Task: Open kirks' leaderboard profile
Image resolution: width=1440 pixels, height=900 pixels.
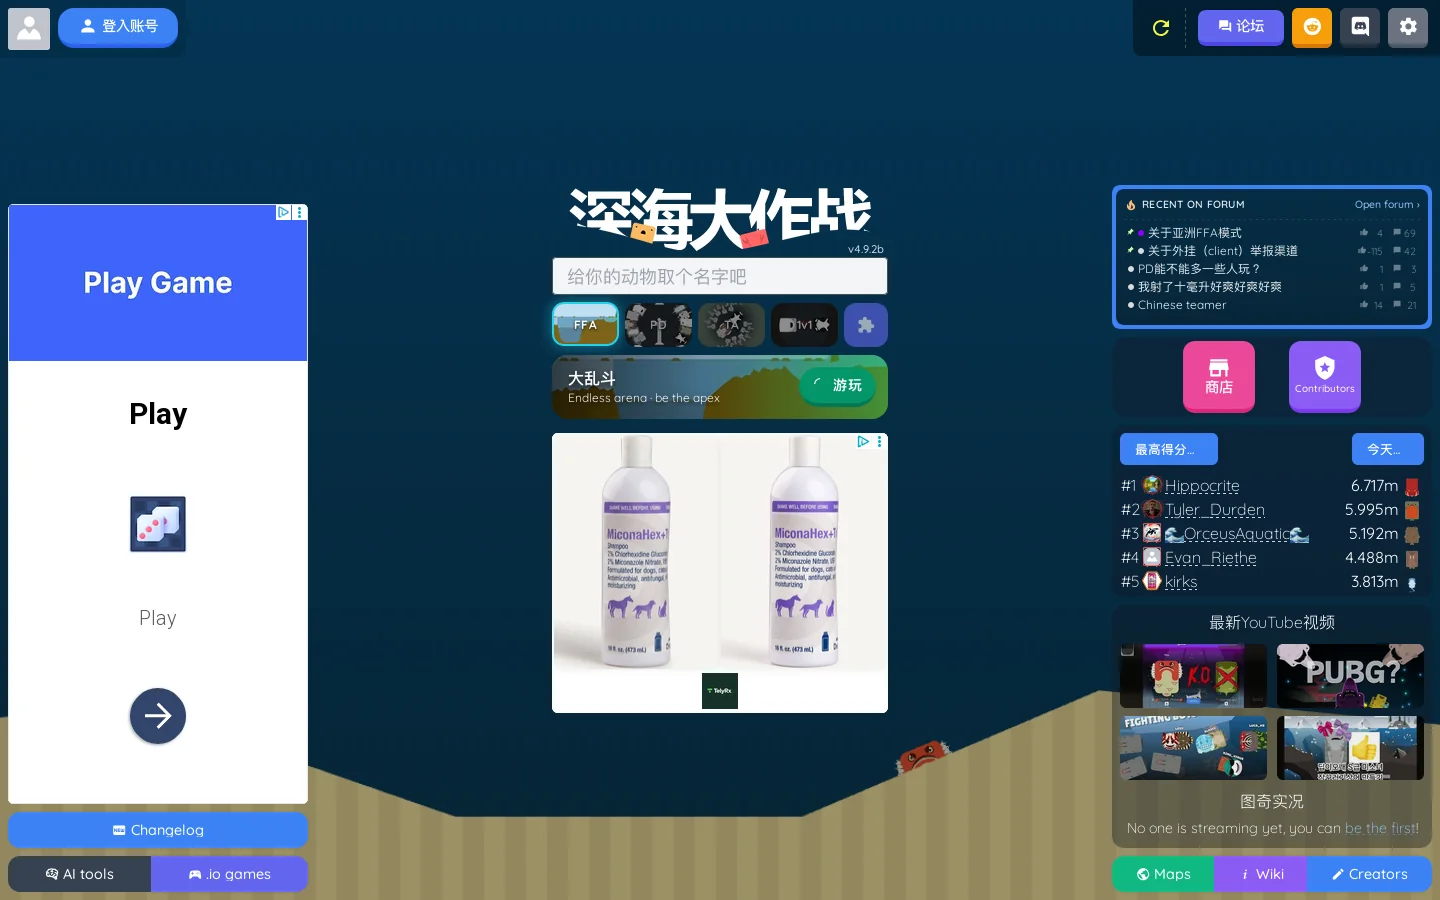Action: [x=1181, y=582]
